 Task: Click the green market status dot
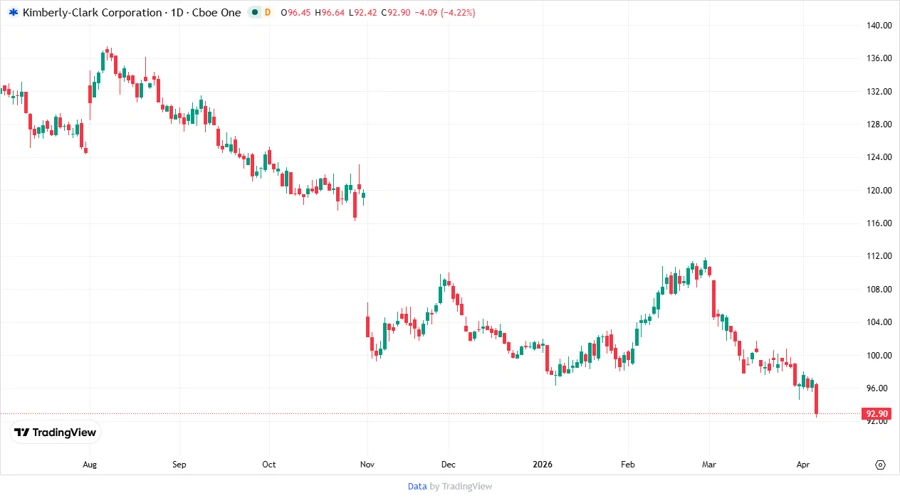(255, 12)
